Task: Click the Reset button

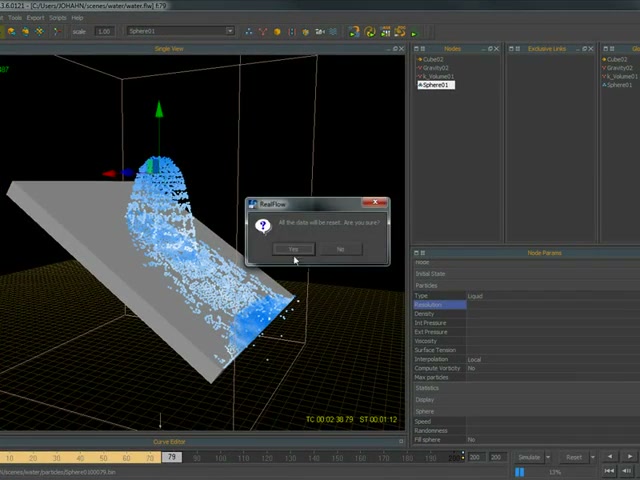Action: pos(573,457)
